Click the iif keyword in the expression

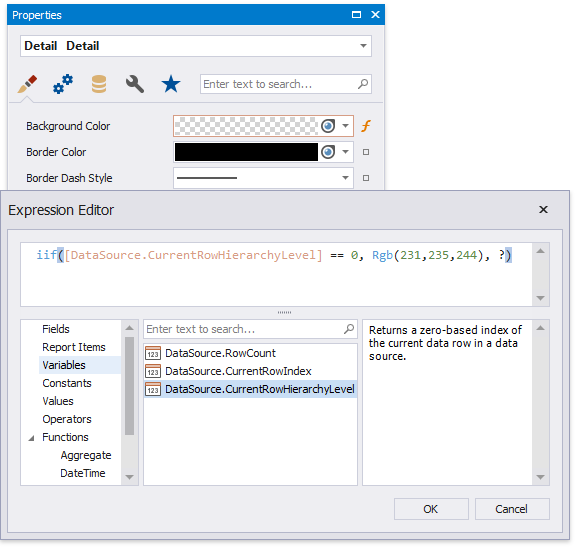[46, 255]
